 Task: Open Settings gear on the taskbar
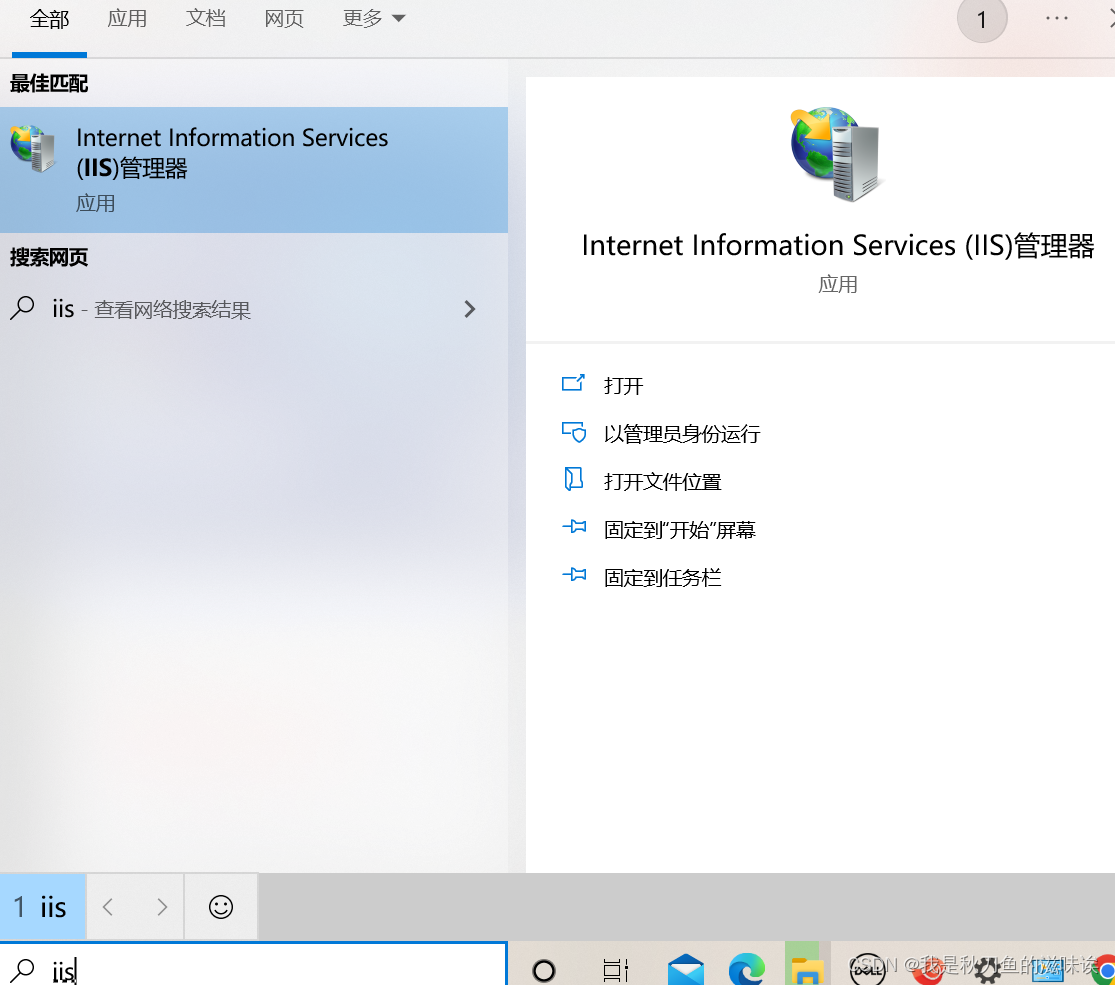point(988,970)
